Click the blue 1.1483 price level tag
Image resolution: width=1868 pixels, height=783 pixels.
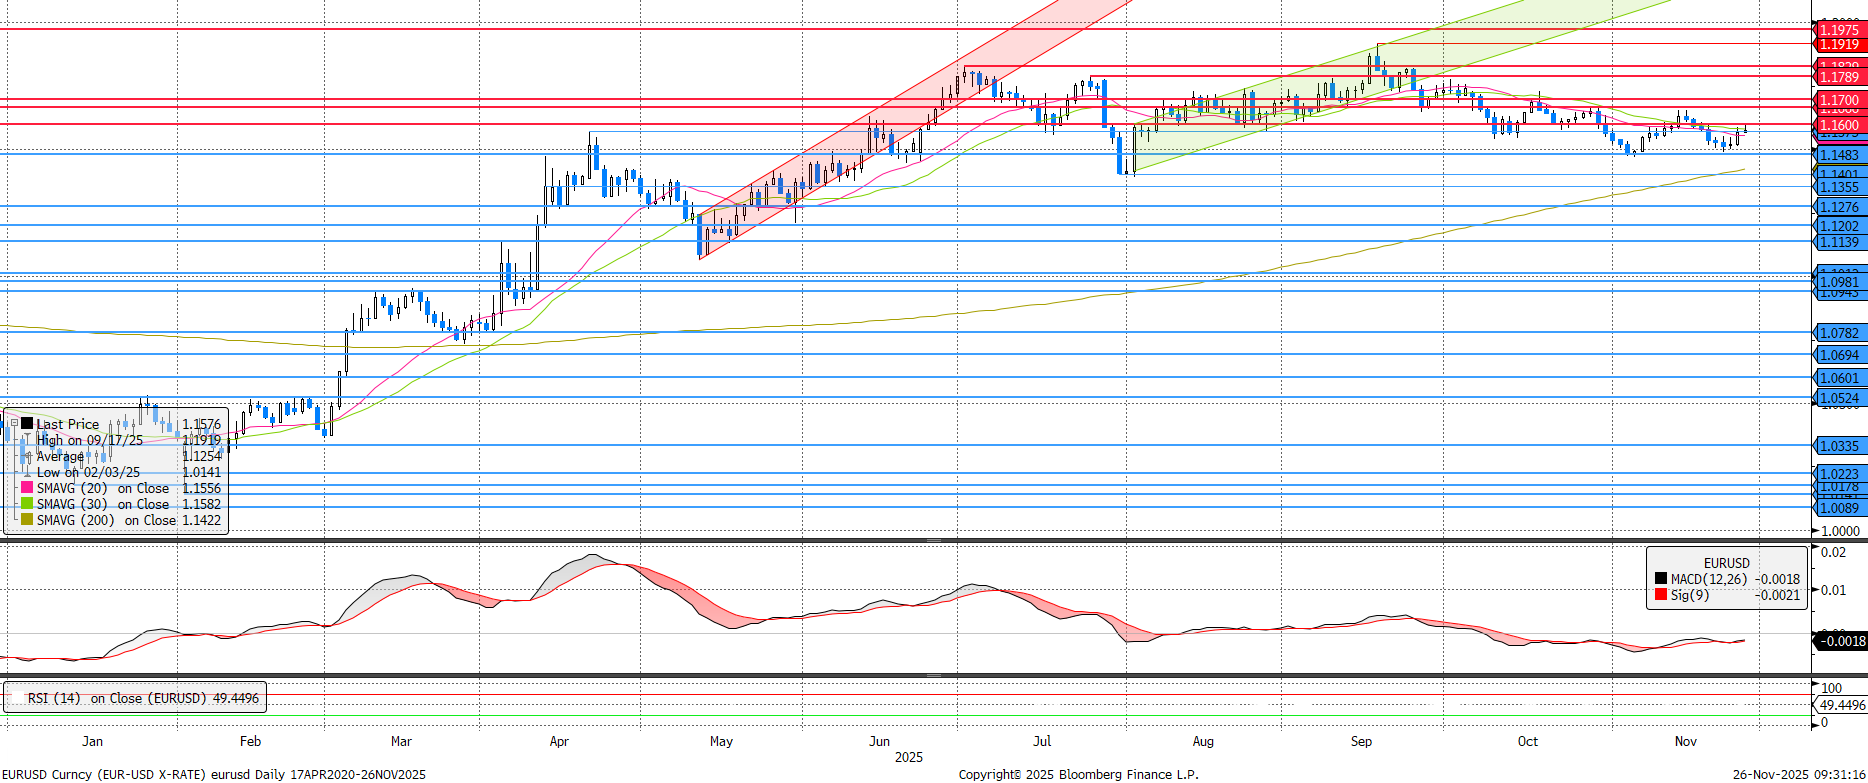(x=1838, y=155)
